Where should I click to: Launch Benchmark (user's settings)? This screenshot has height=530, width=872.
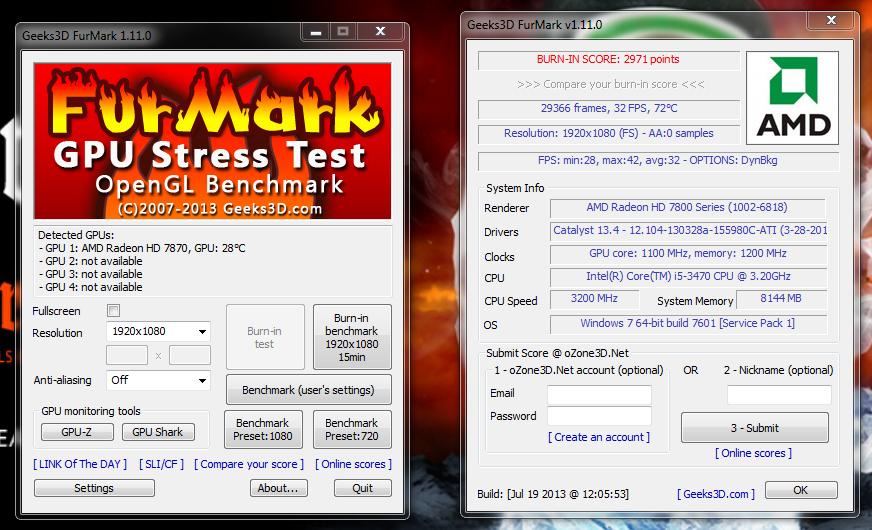[309, 390]
